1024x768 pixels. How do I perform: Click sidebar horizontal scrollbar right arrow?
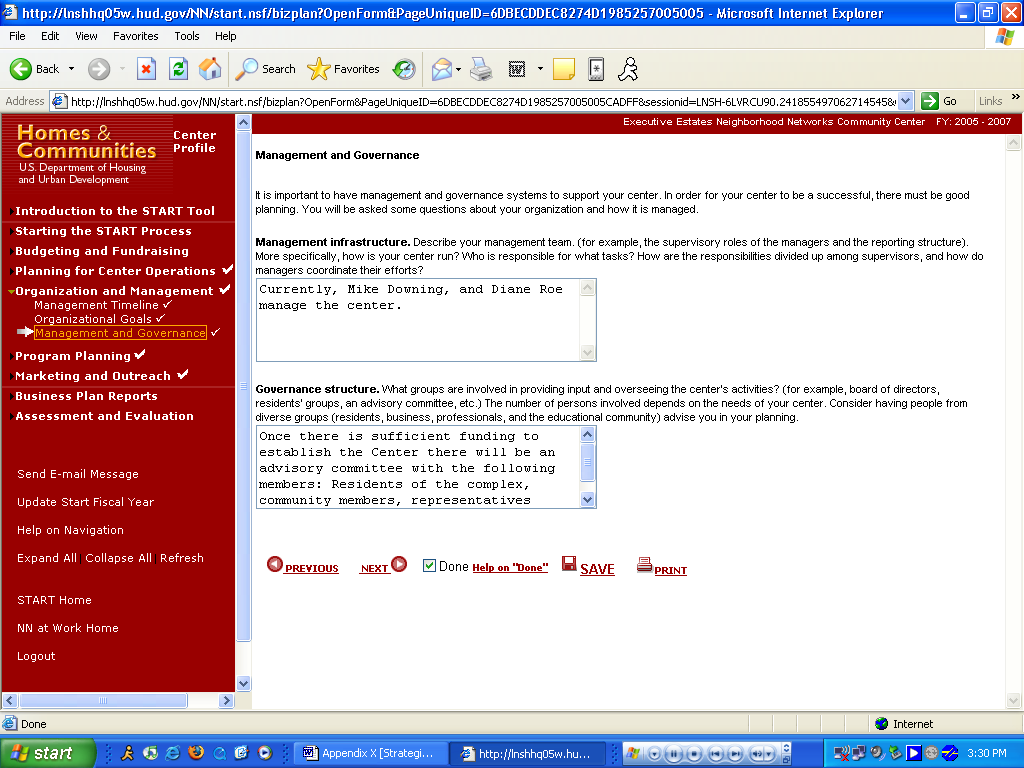pyautogui.click(x=226, y=701)
